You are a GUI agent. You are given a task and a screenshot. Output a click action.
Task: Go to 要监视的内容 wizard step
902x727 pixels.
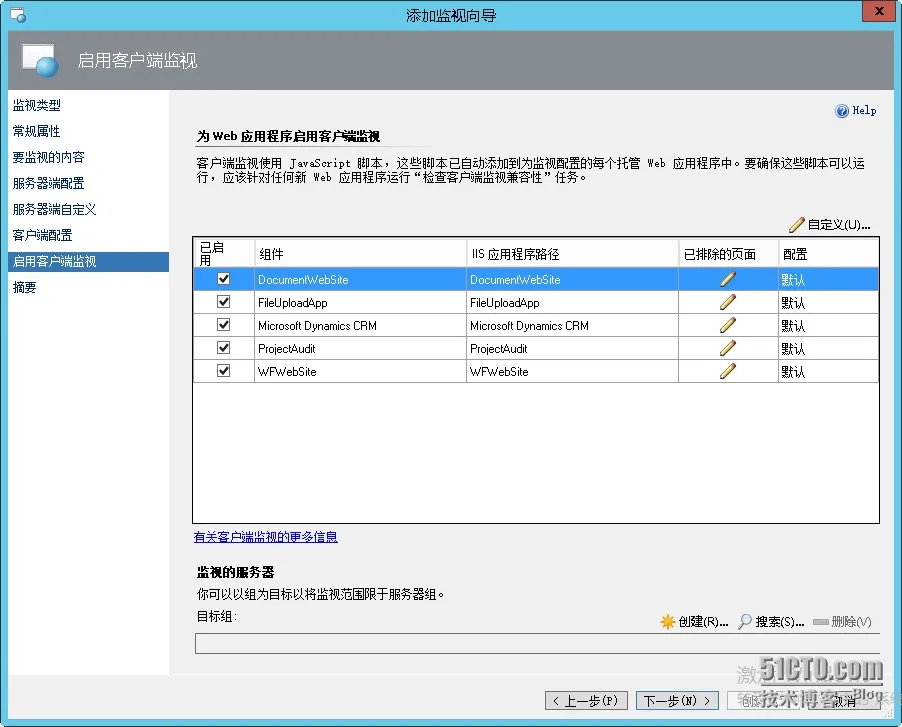49,157
